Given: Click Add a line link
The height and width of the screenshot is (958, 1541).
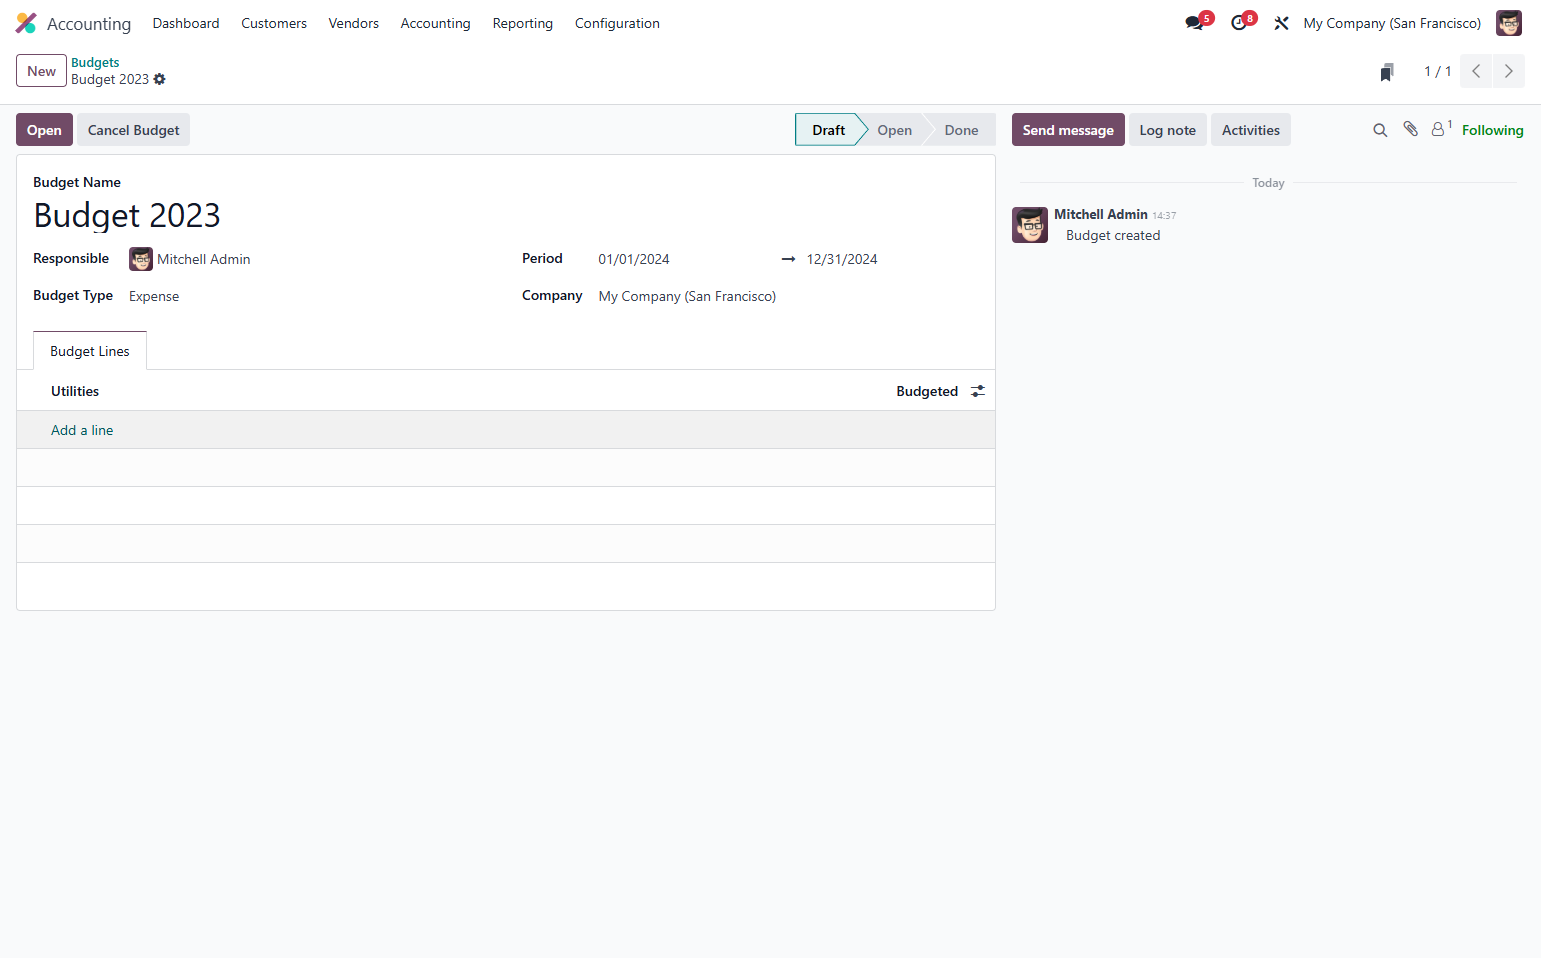Looking at the screenshot, I should point(82,430).
